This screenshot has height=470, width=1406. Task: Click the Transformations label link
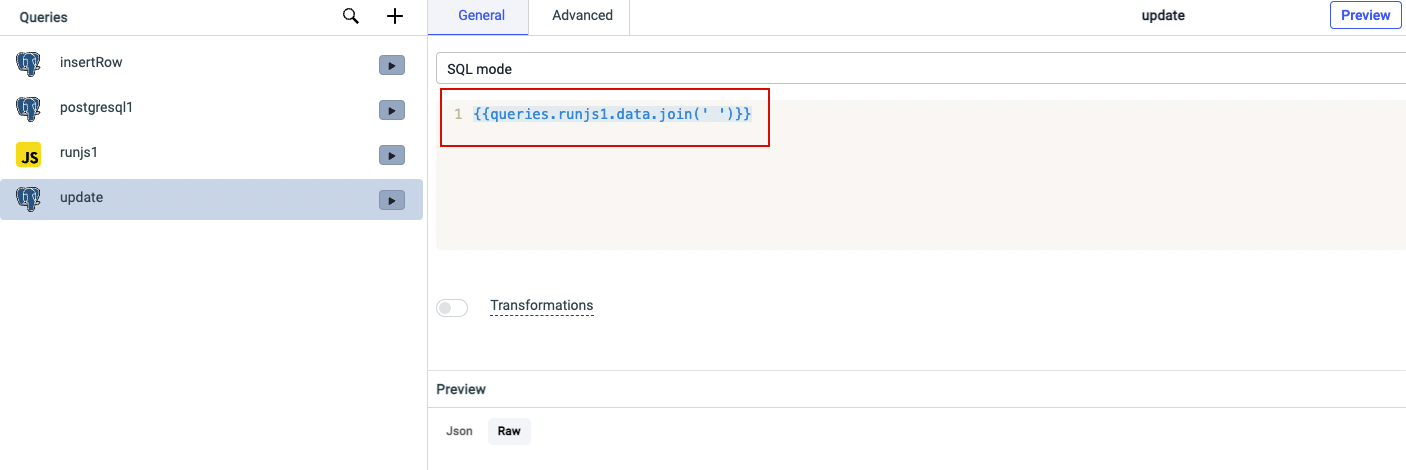coord(541,306)
